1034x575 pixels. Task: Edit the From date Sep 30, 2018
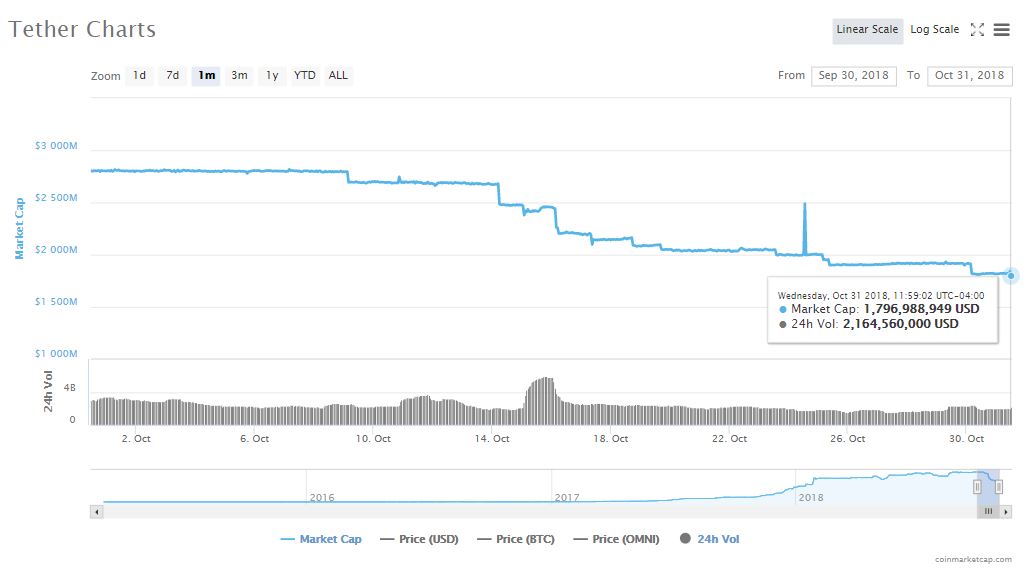click(x=853, y=75)
